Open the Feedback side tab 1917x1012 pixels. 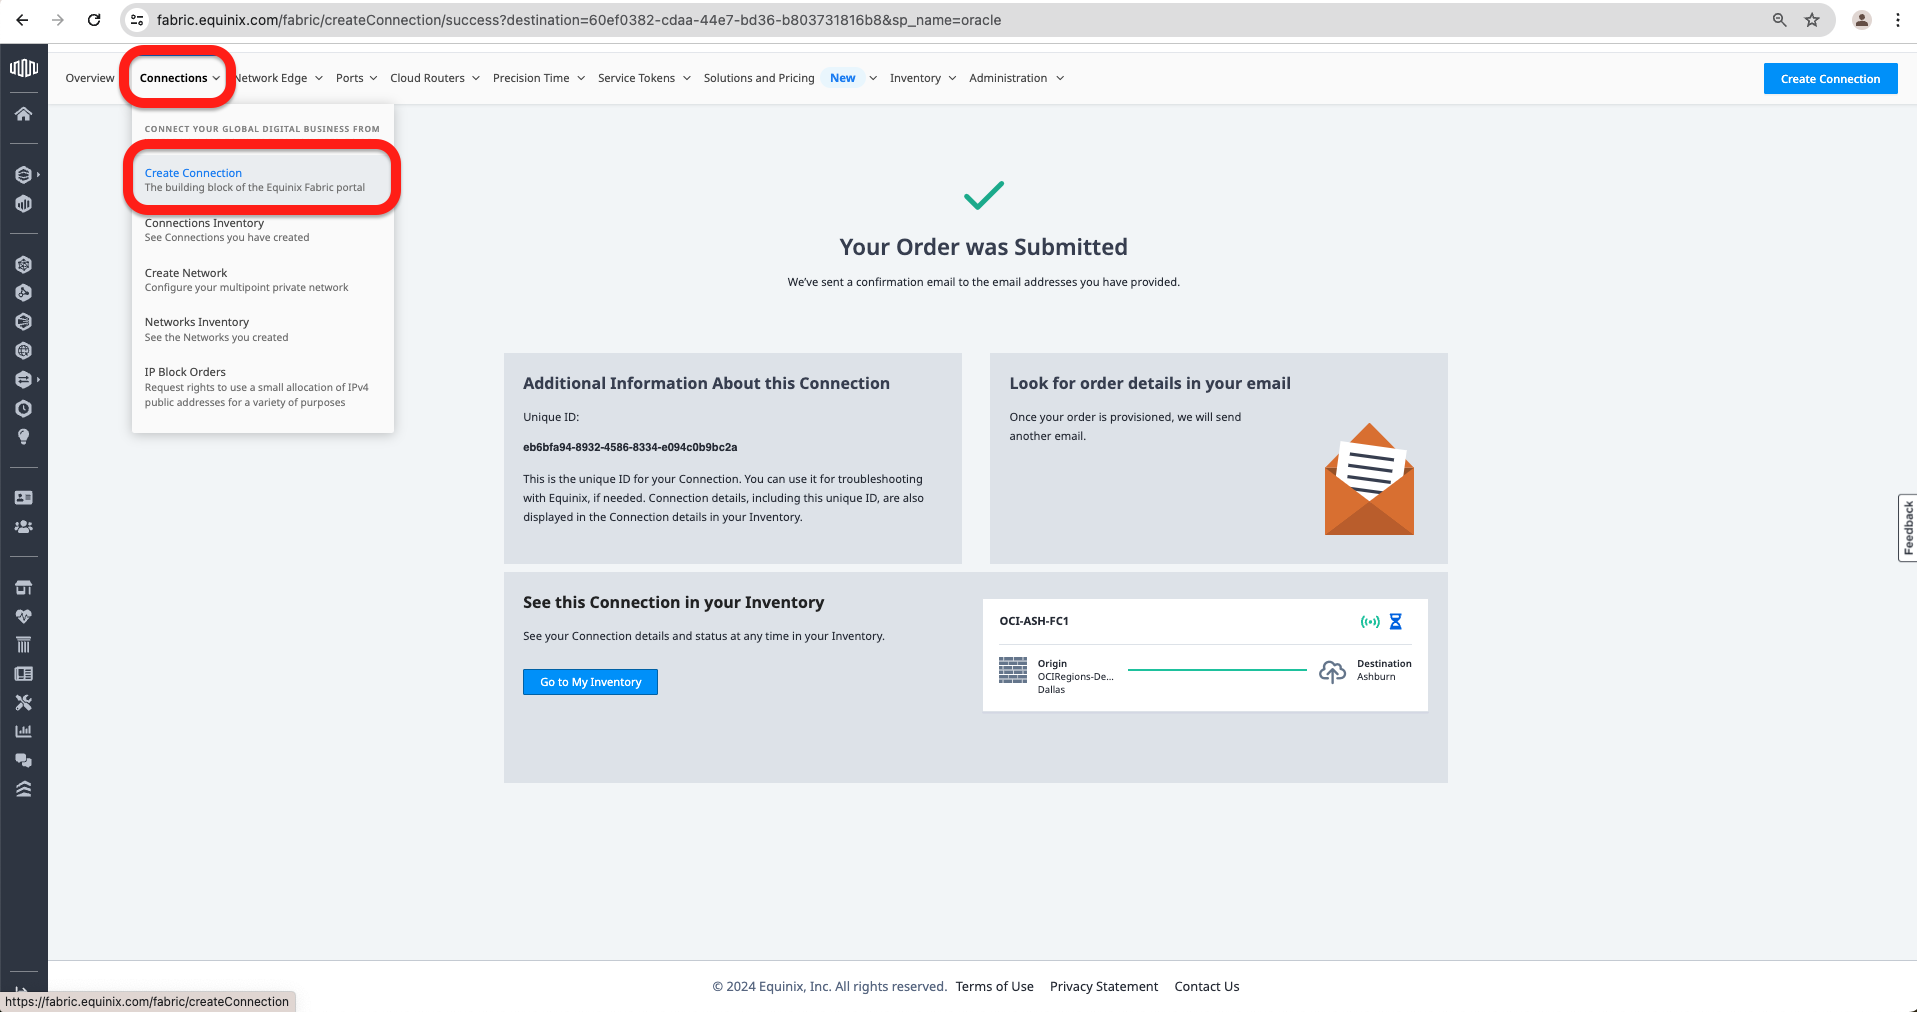(1907, 527)
